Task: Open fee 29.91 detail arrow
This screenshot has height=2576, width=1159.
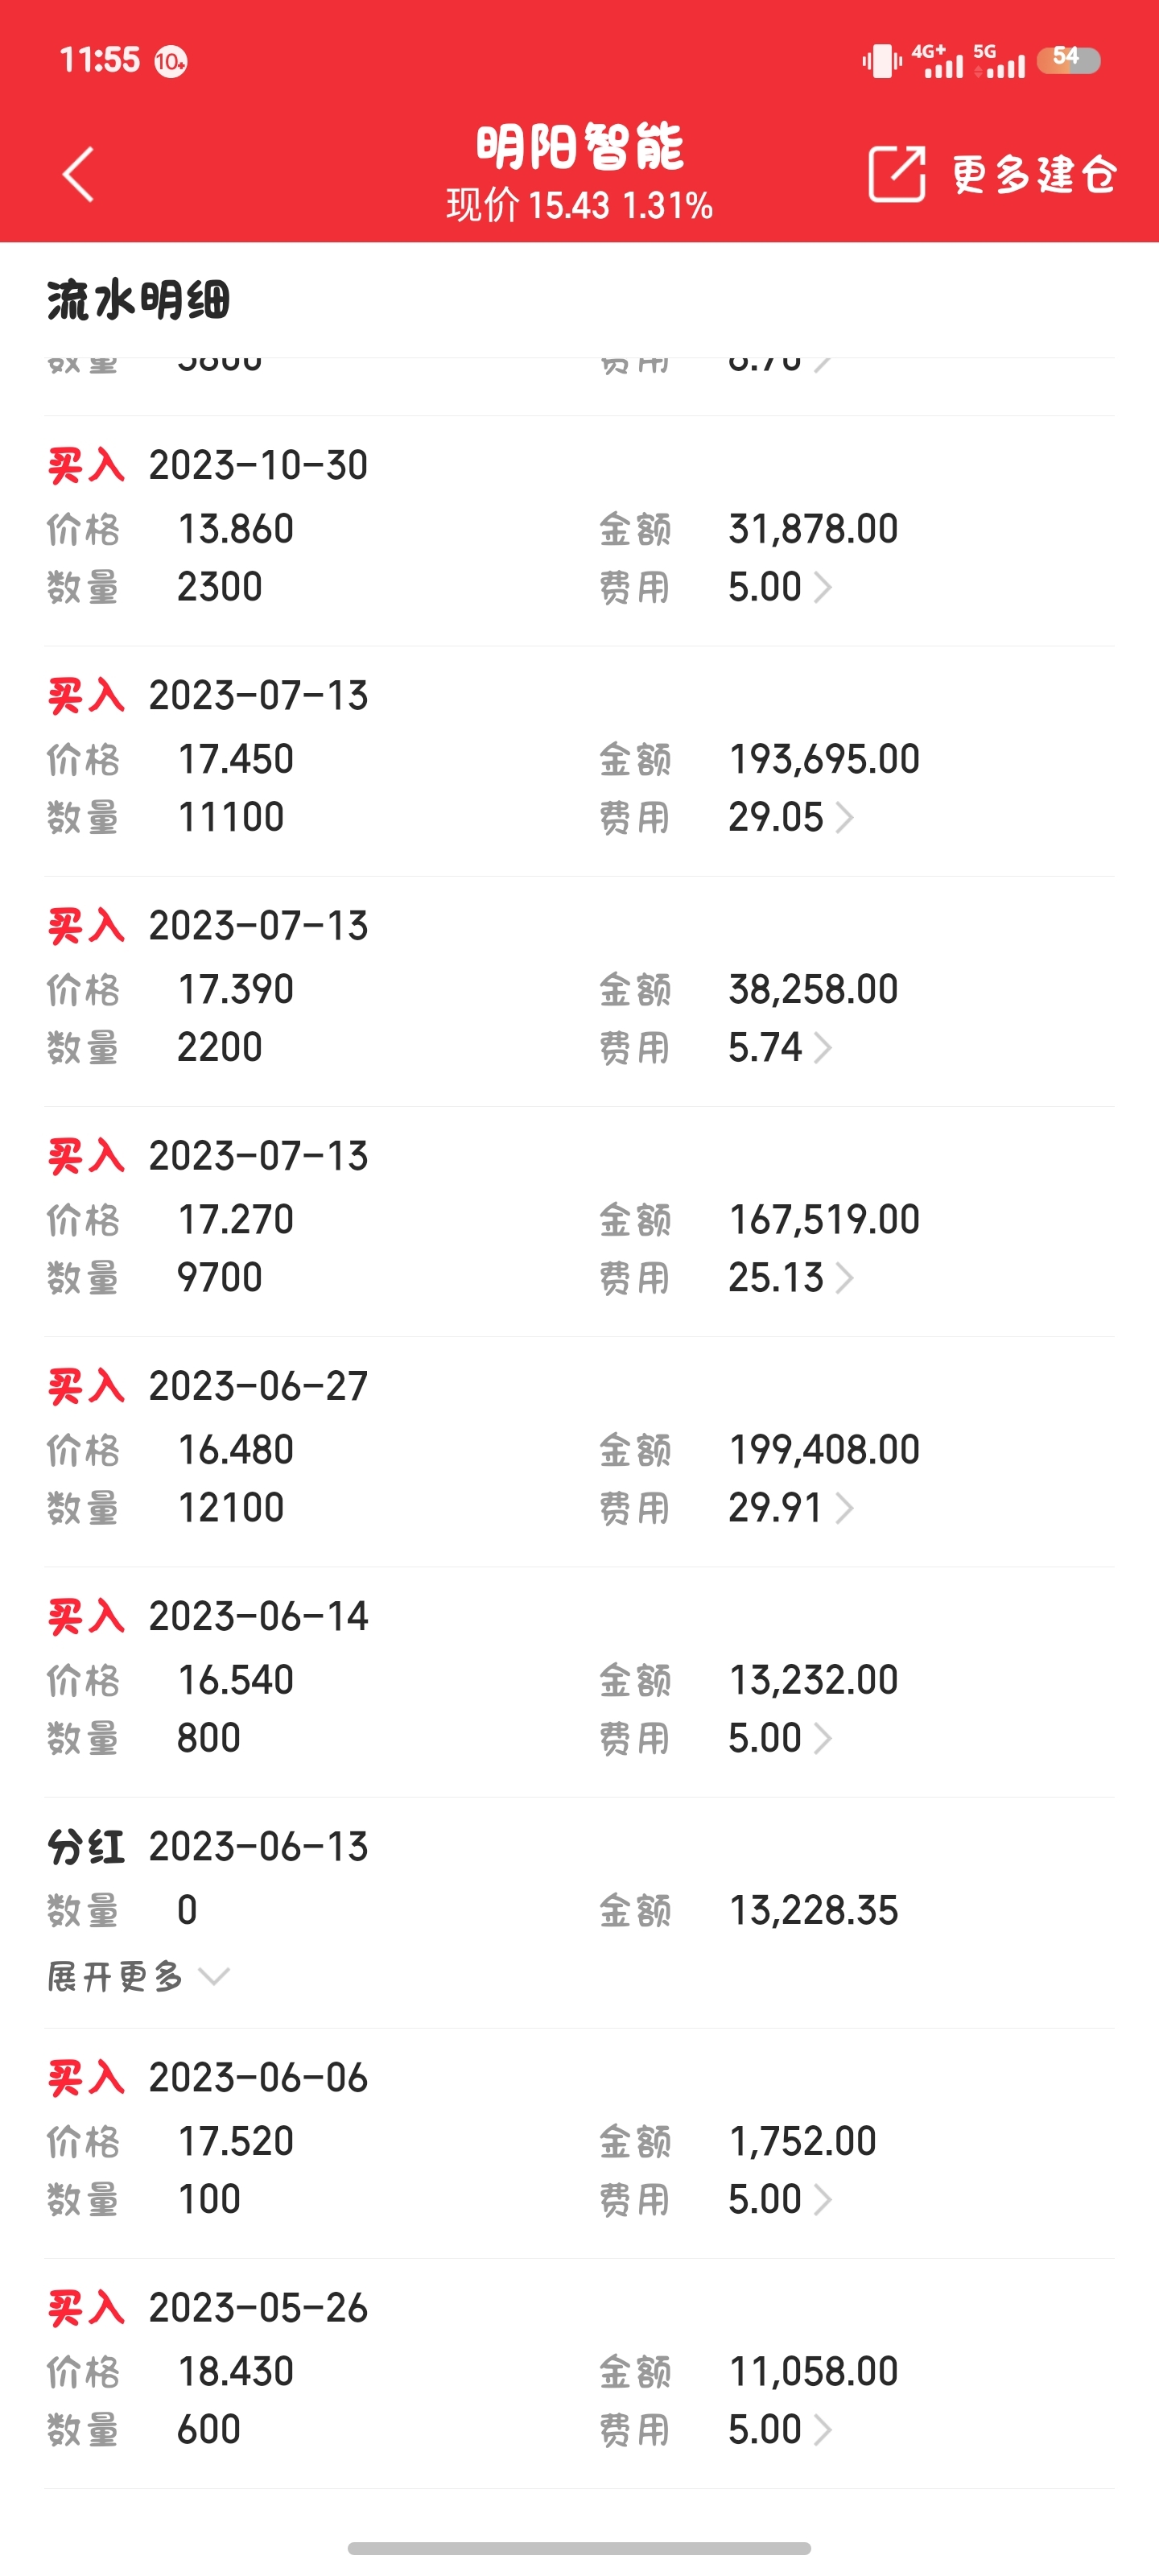Action: click(843, 1508)
